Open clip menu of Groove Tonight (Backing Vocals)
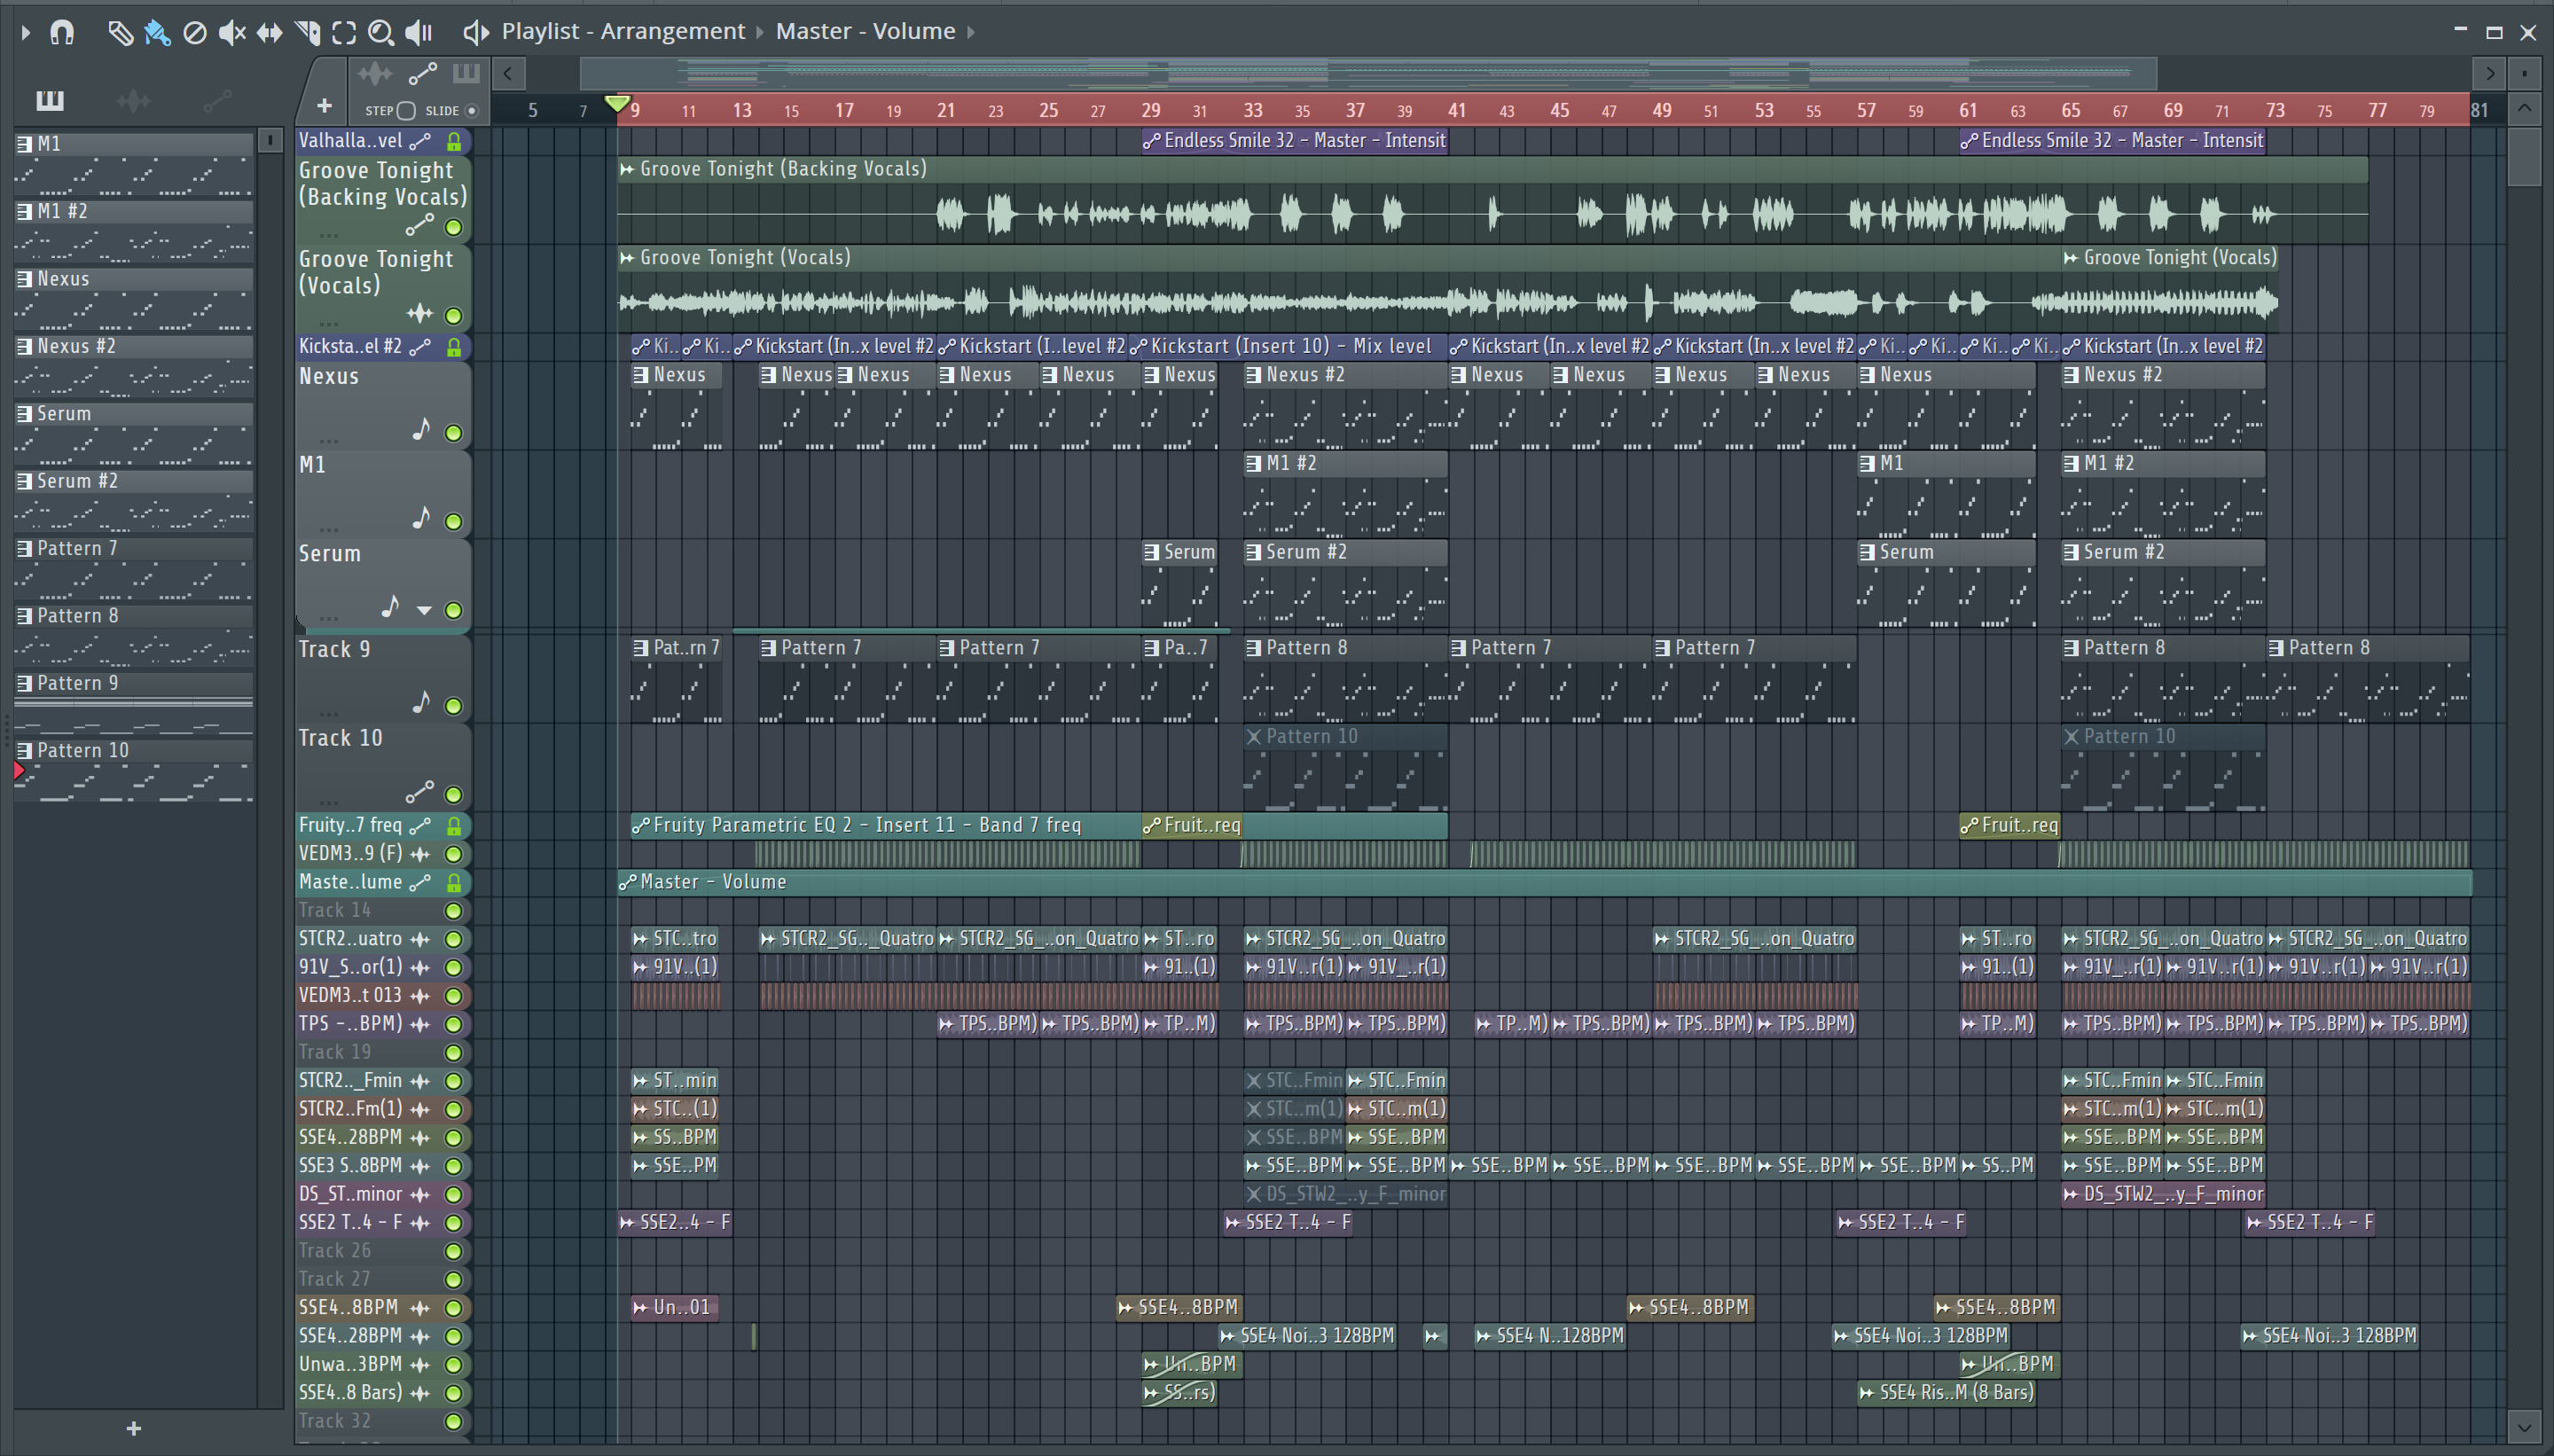2554x1456 pixels. click(627, 170)
